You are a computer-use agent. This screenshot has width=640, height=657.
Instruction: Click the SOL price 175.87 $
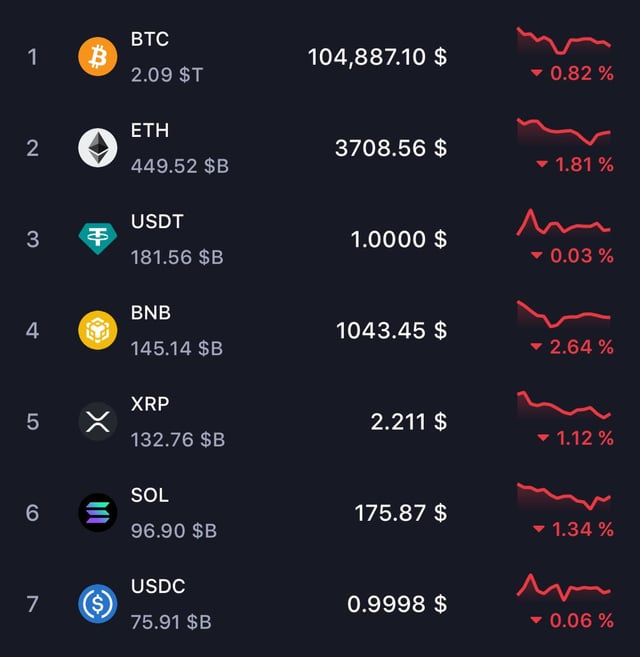(400, 513)
